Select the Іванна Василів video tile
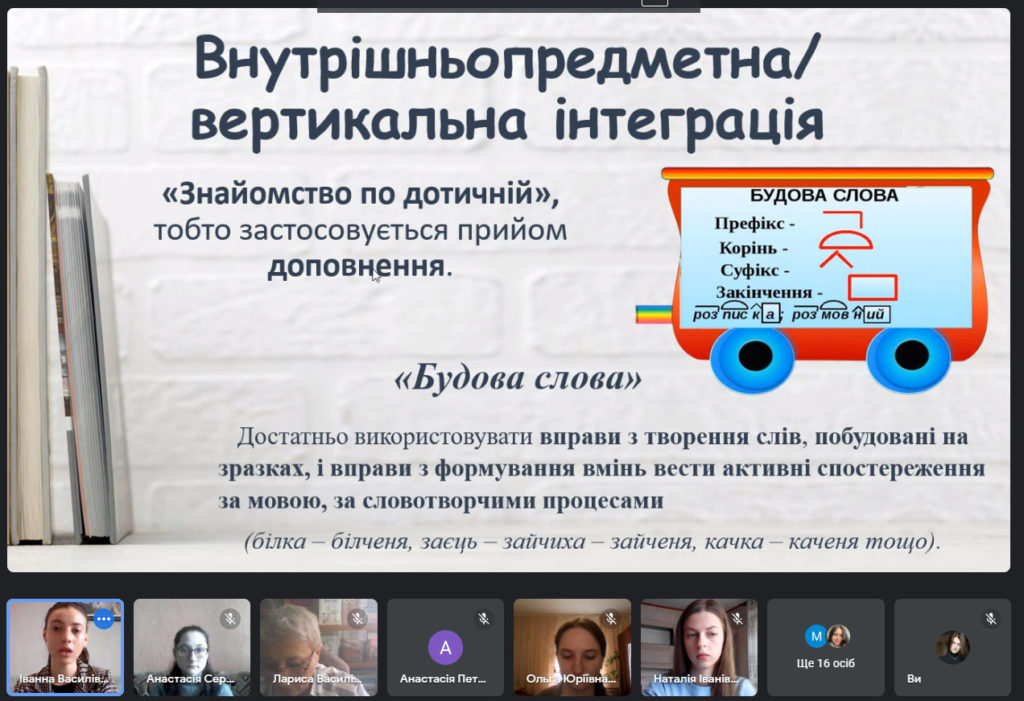 65,647
